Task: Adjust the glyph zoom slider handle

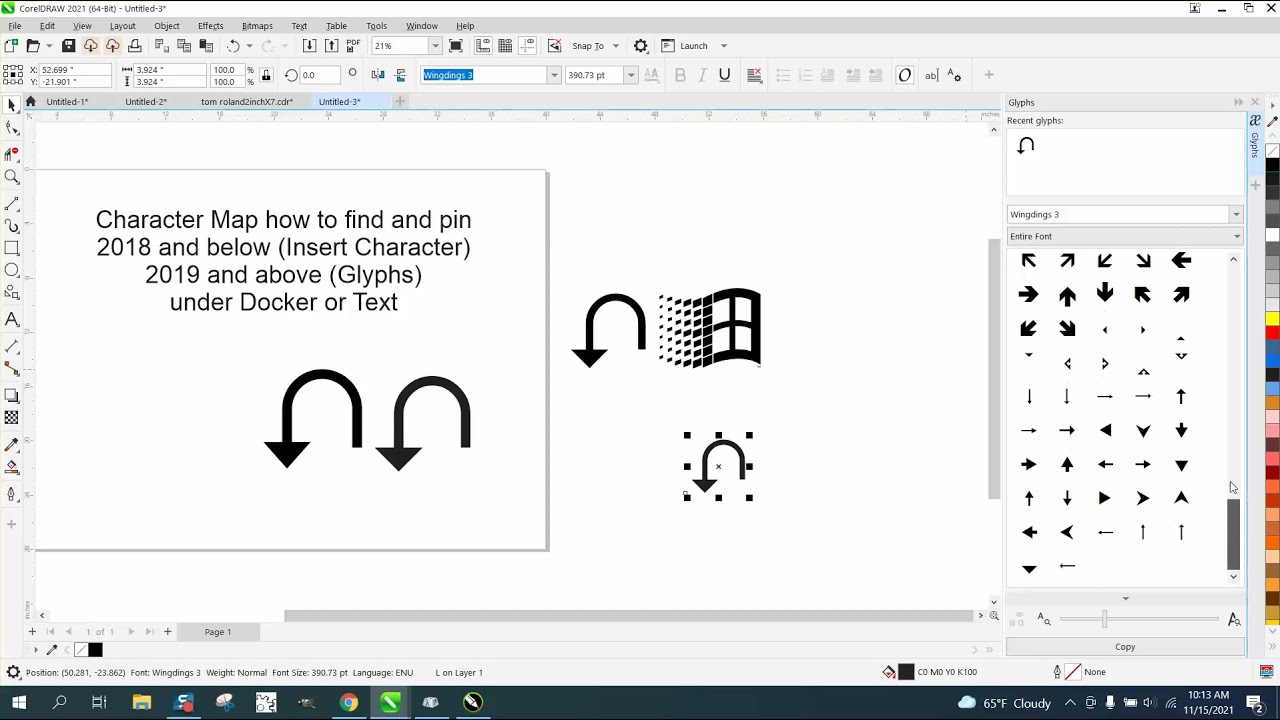Action: coord(1104,620)
